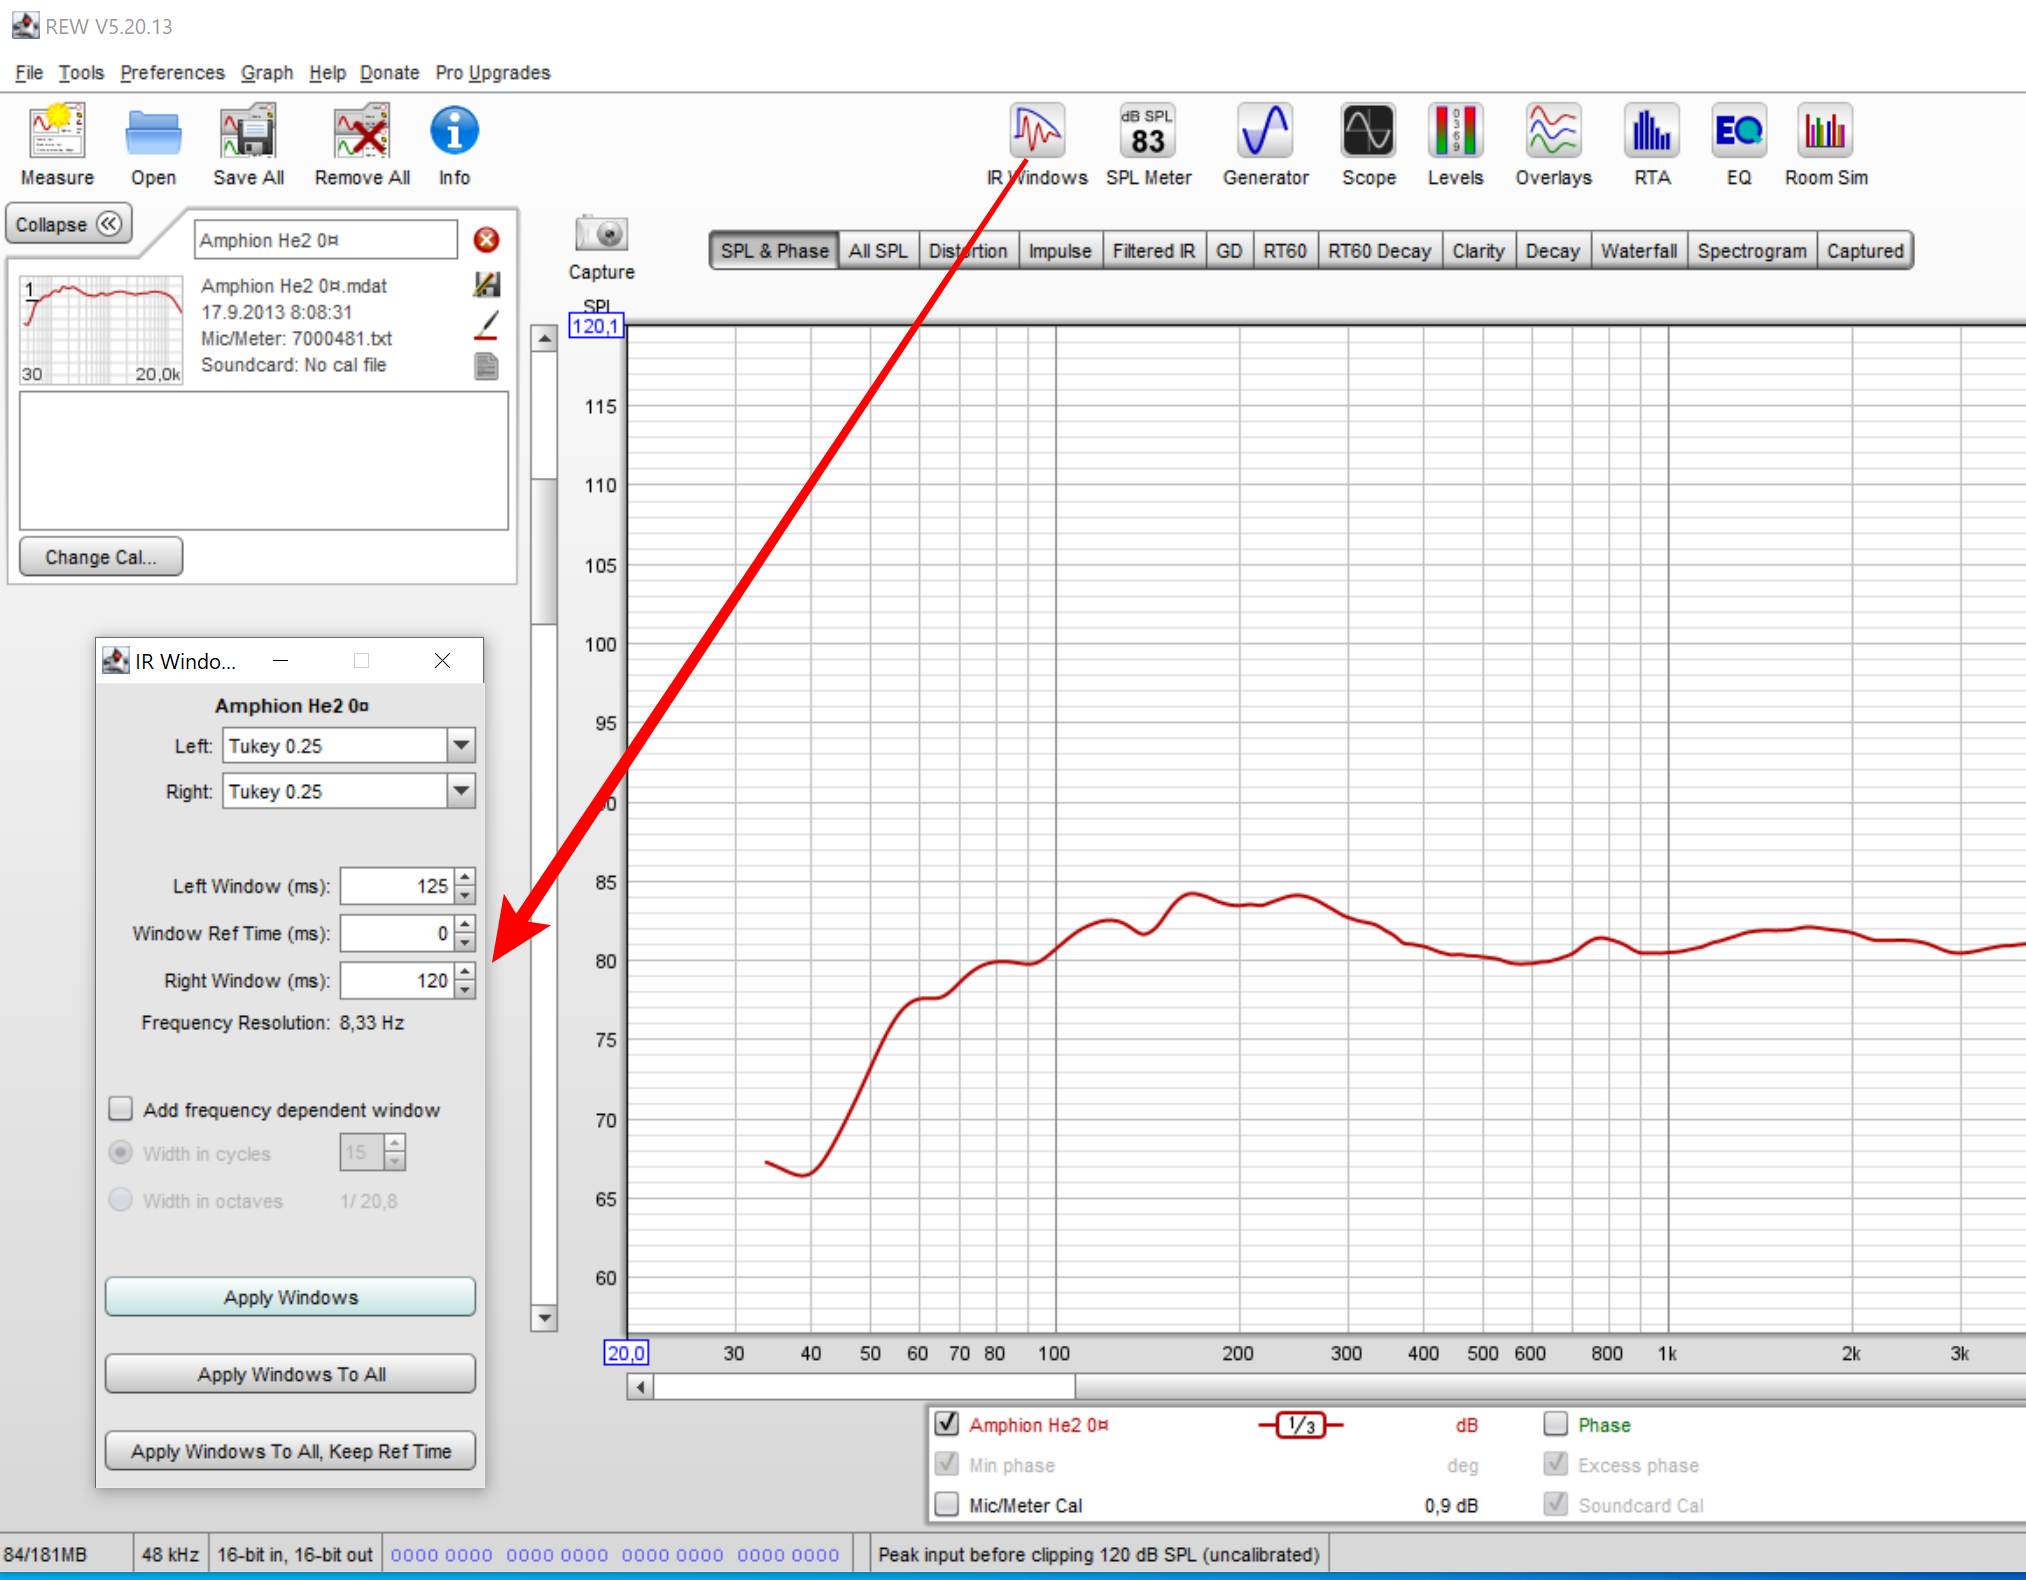Click the vertical SPL axis scrollbar thumb

pyautogui.click(x=544, y=552)
